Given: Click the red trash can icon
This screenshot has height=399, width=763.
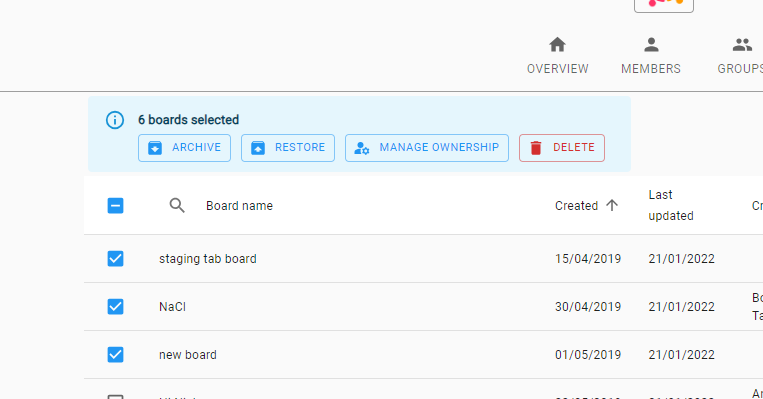Looking at the screenshot, I should (536, 148).
